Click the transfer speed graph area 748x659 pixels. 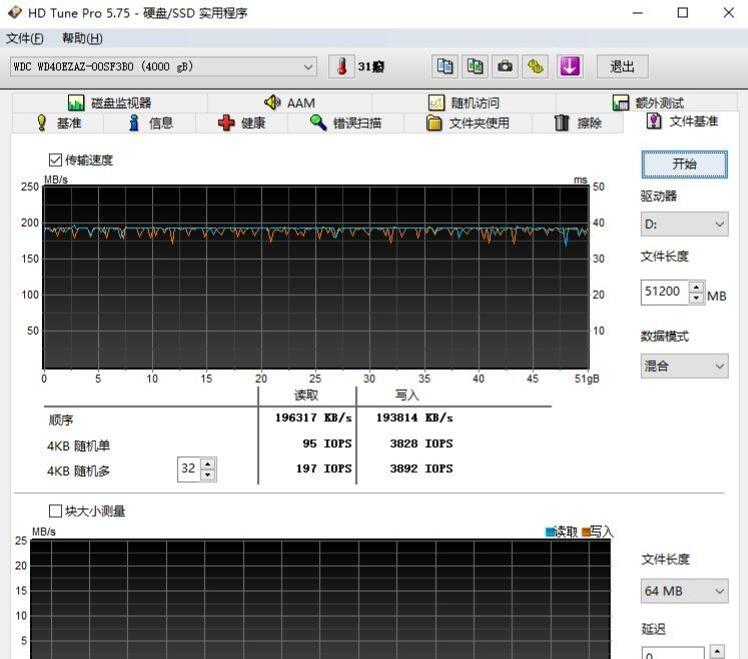coord(316,277)
